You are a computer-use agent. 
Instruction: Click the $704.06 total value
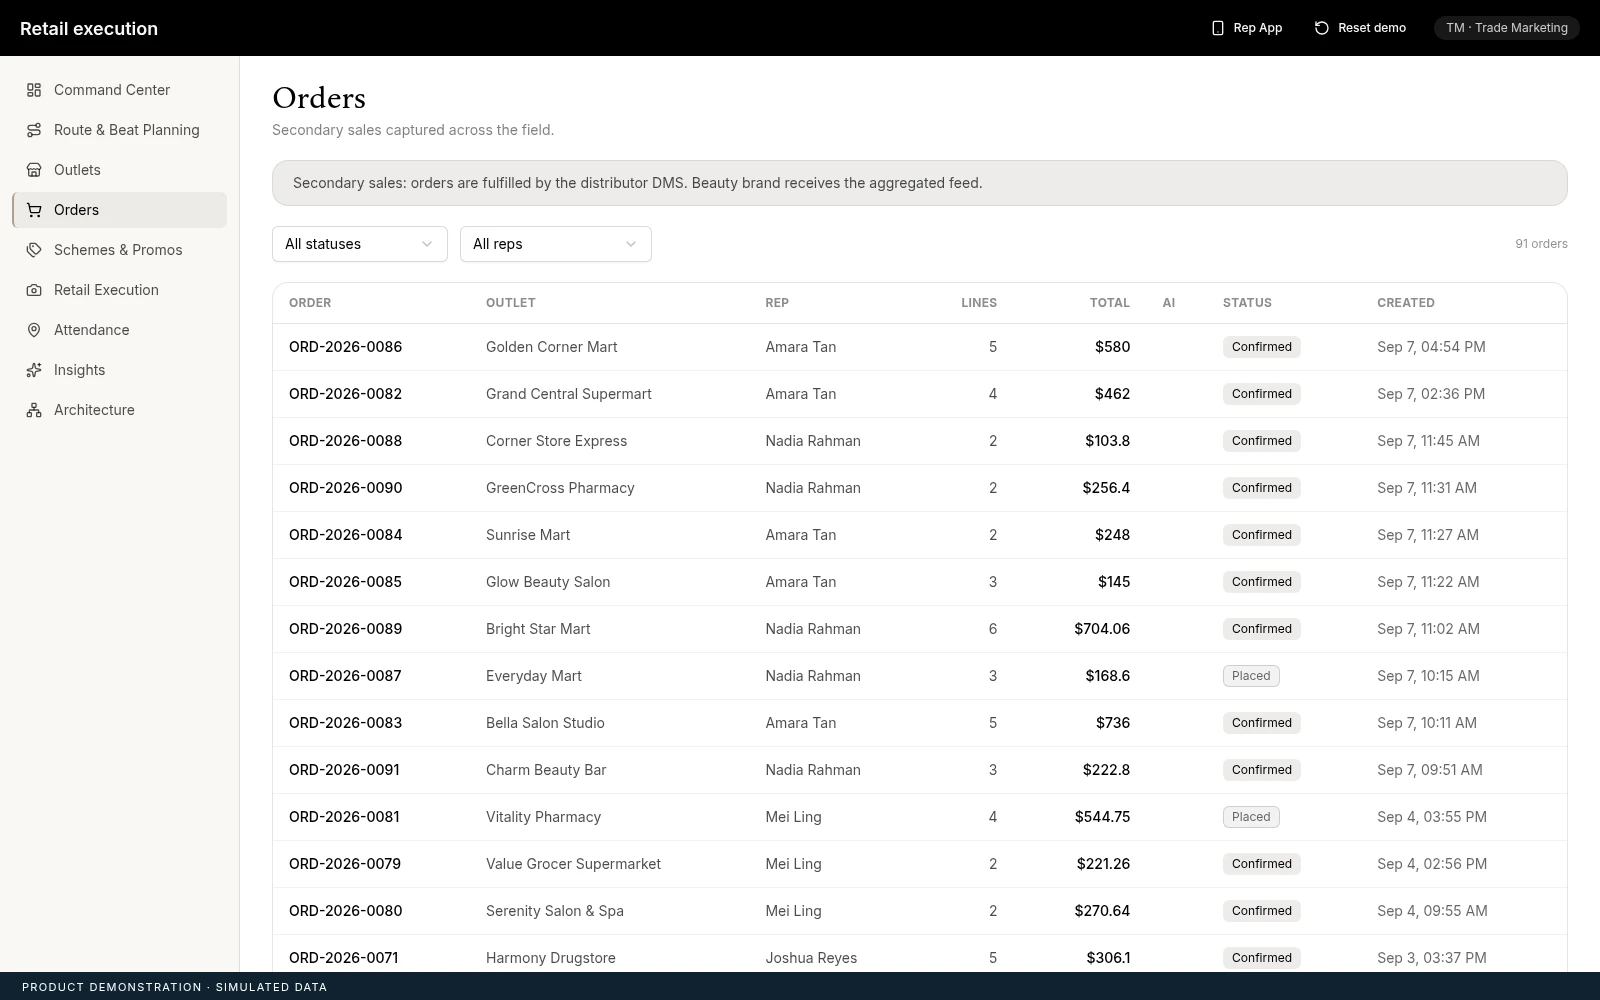pyautogui.click(x=1102, y=629)
